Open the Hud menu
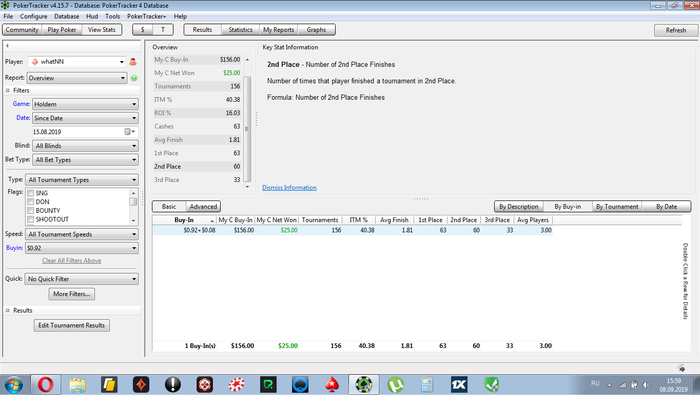This screenshot has height=403, width=700. tap(92, 17)
